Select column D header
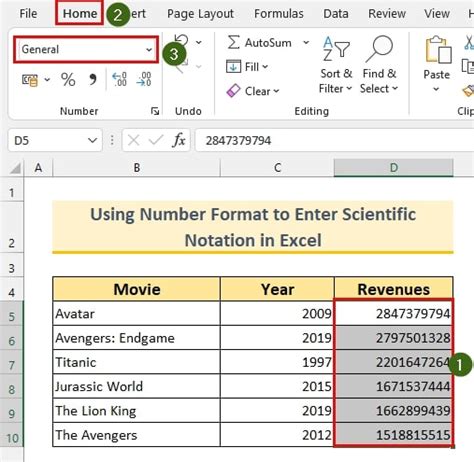 (394, 168)
